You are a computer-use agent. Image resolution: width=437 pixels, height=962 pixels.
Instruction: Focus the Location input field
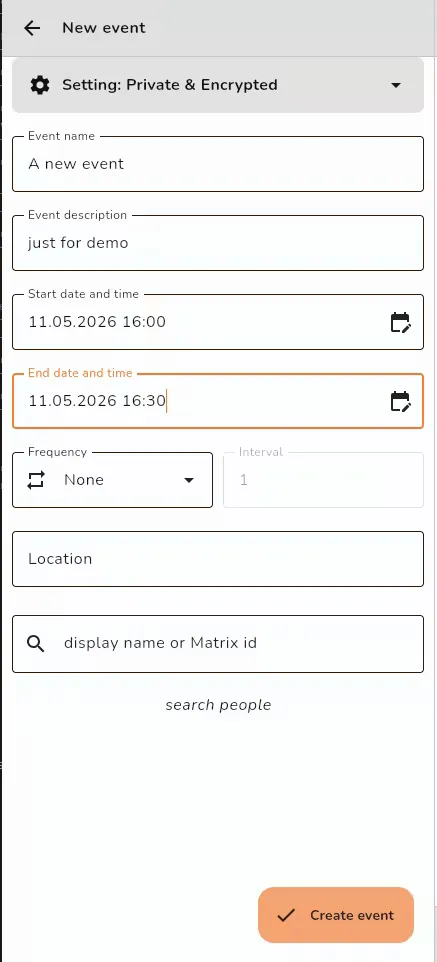point(218,559)
